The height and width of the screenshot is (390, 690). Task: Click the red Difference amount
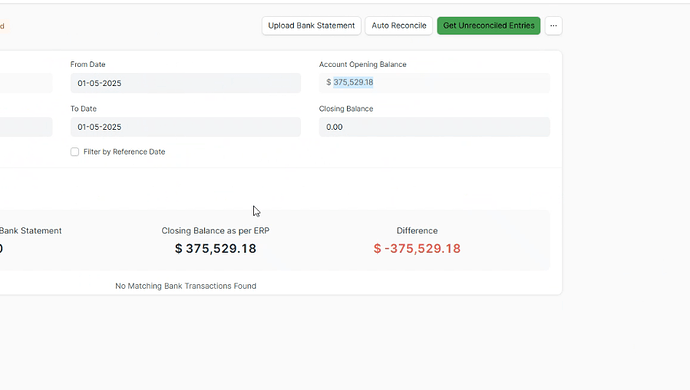click(x=417, y=248)
